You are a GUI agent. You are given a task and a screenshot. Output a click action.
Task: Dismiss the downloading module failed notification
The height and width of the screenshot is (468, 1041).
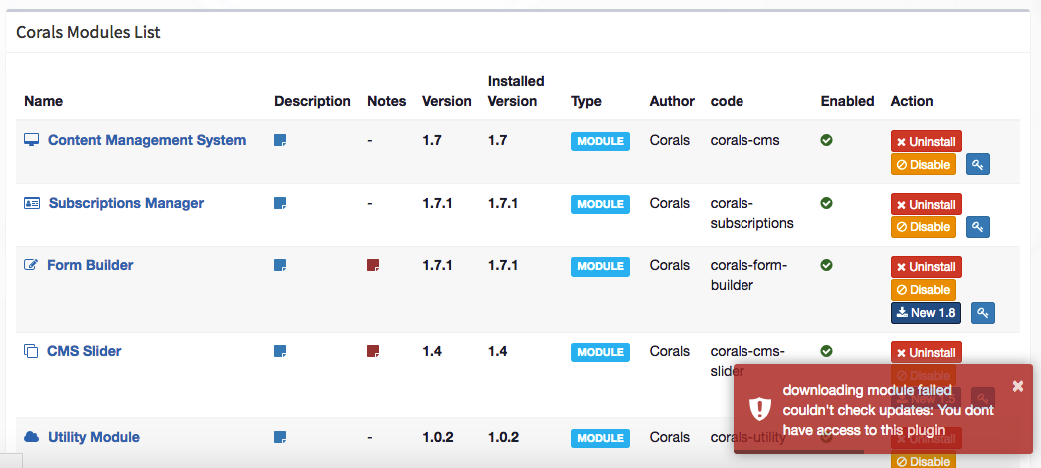(x=1018, y=386)
